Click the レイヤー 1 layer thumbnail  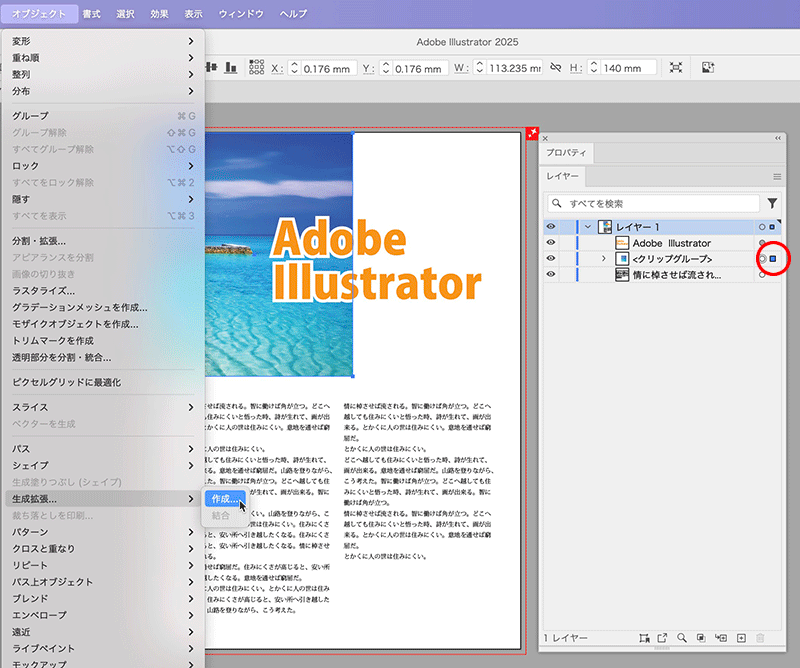point(605,227)
